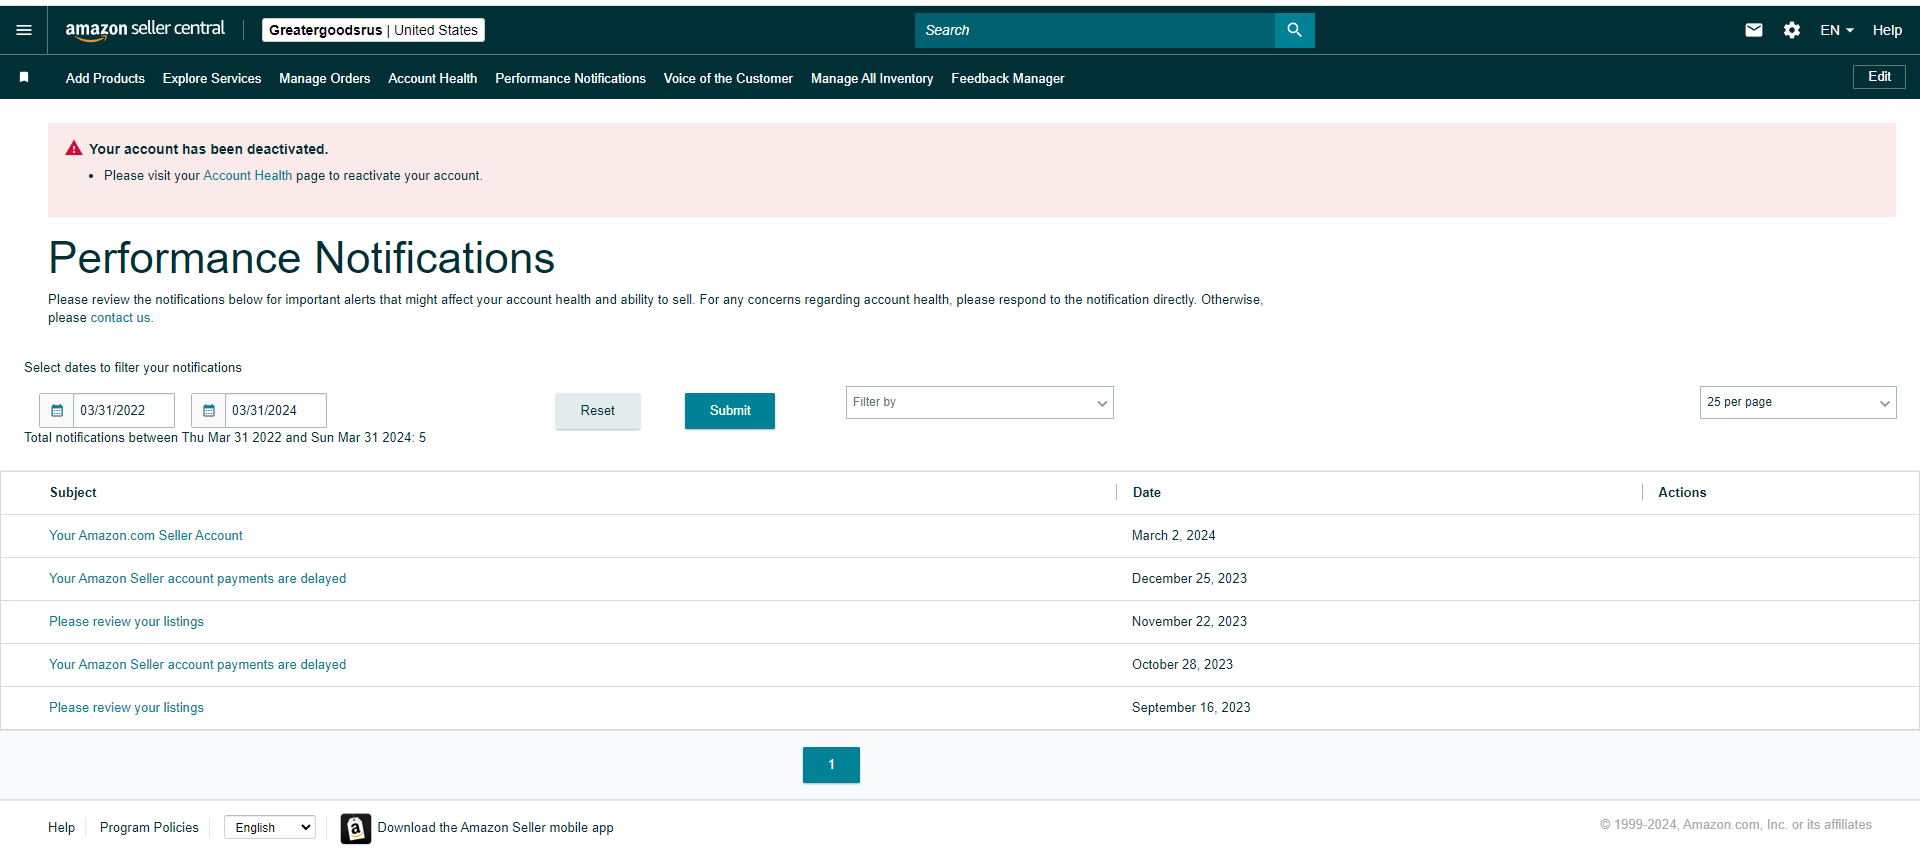1920x854 pixels.
Task: Click the start date field 03/31/2022
Action: tap(124, 410)
